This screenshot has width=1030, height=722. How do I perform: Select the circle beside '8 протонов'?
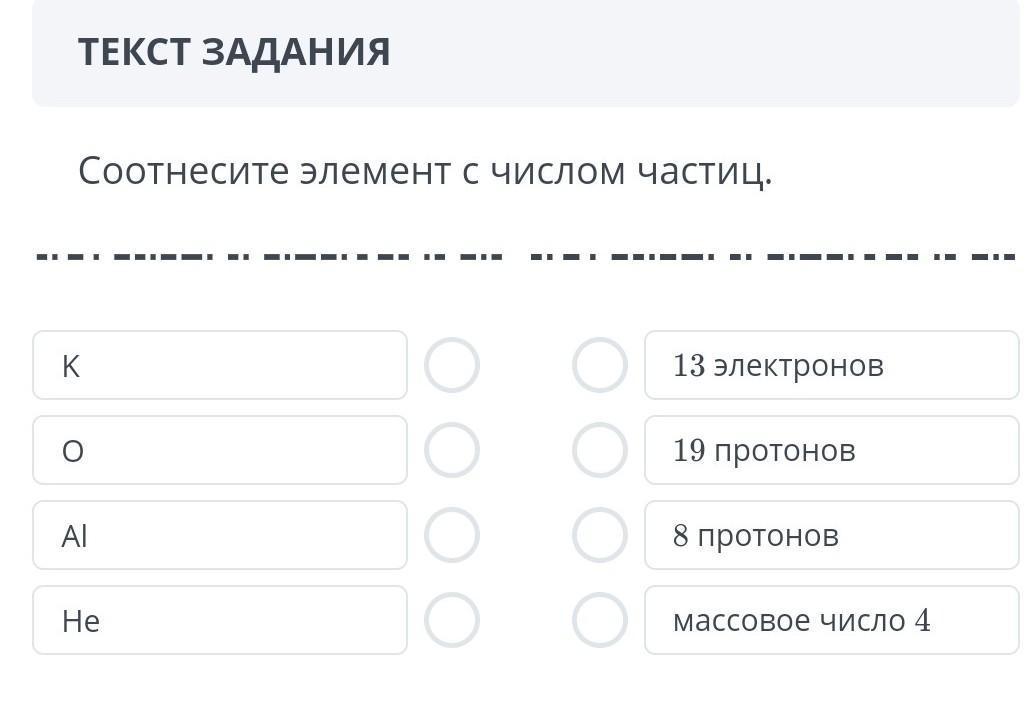click(x=599, y=535)
